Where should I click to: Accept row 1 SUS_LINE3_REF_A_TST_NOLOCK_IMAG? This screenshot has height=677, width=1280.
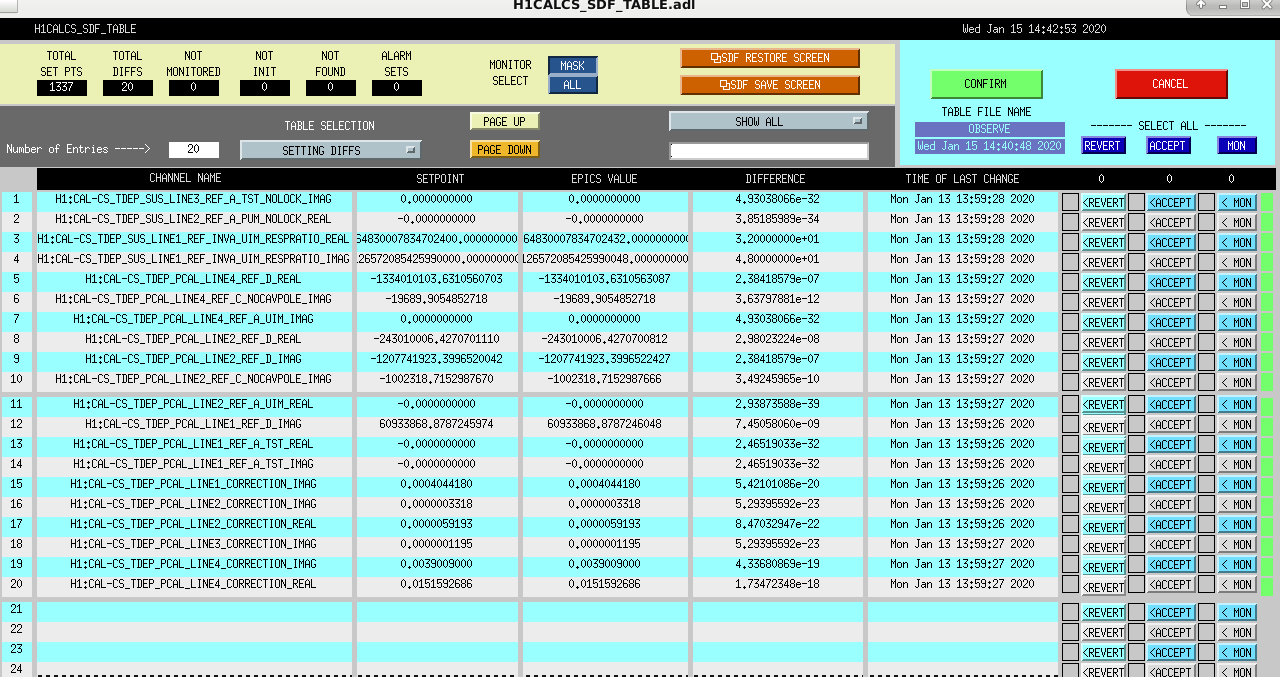pyautogui.click(x=1171, y=202)
